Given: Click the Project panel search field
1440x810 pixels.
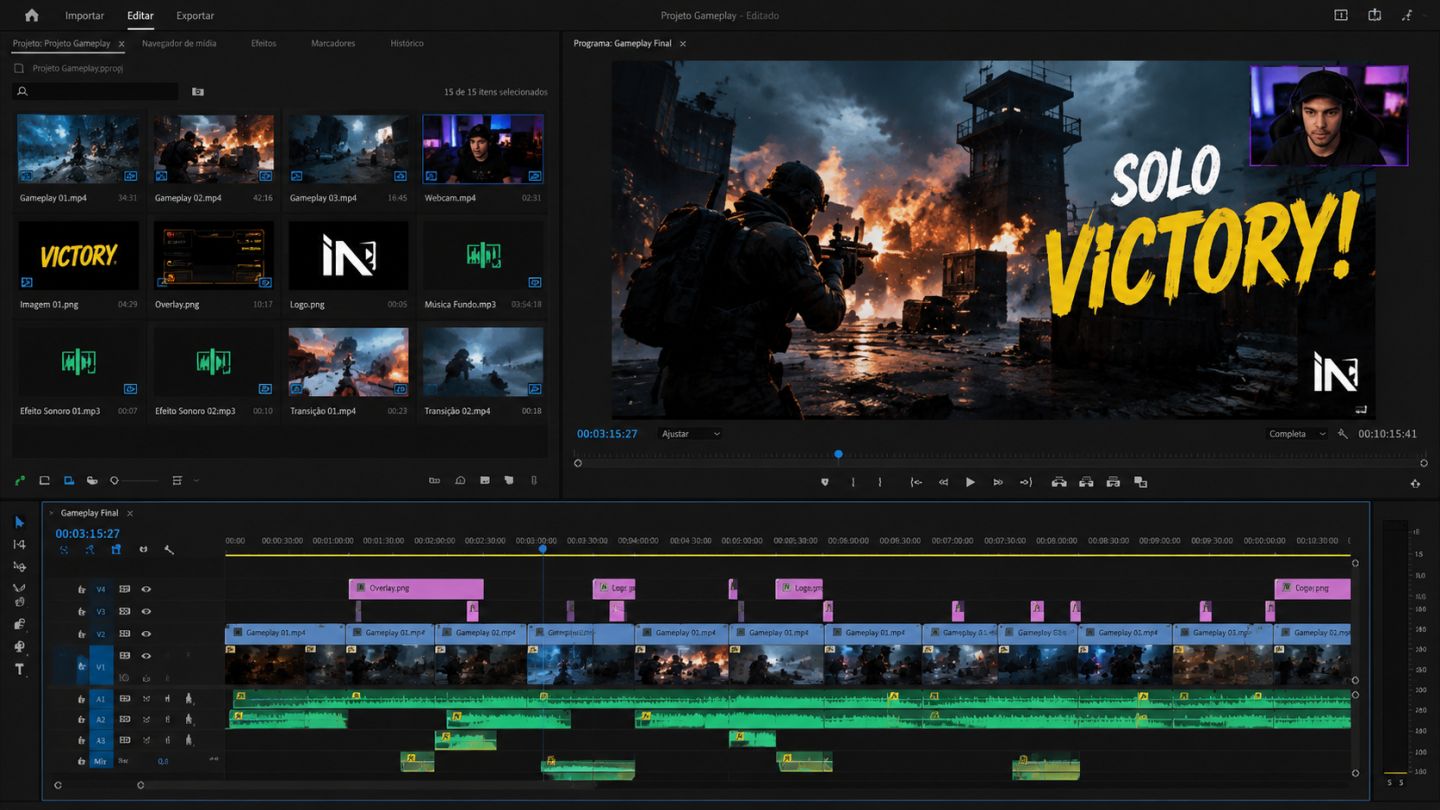Looking at the screenshot, I should click(x=96, y=91).
